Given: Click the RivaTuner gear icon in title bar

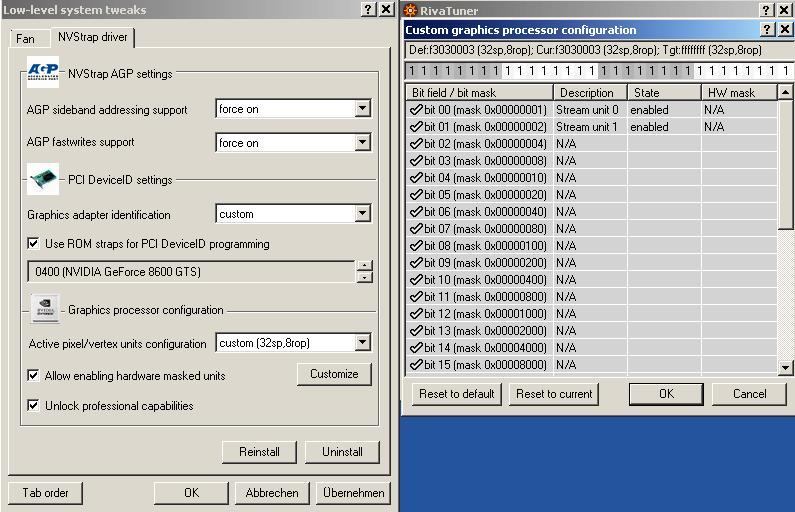Looking at the screenshot, I should pyautogui.click(x=410, y=10).
